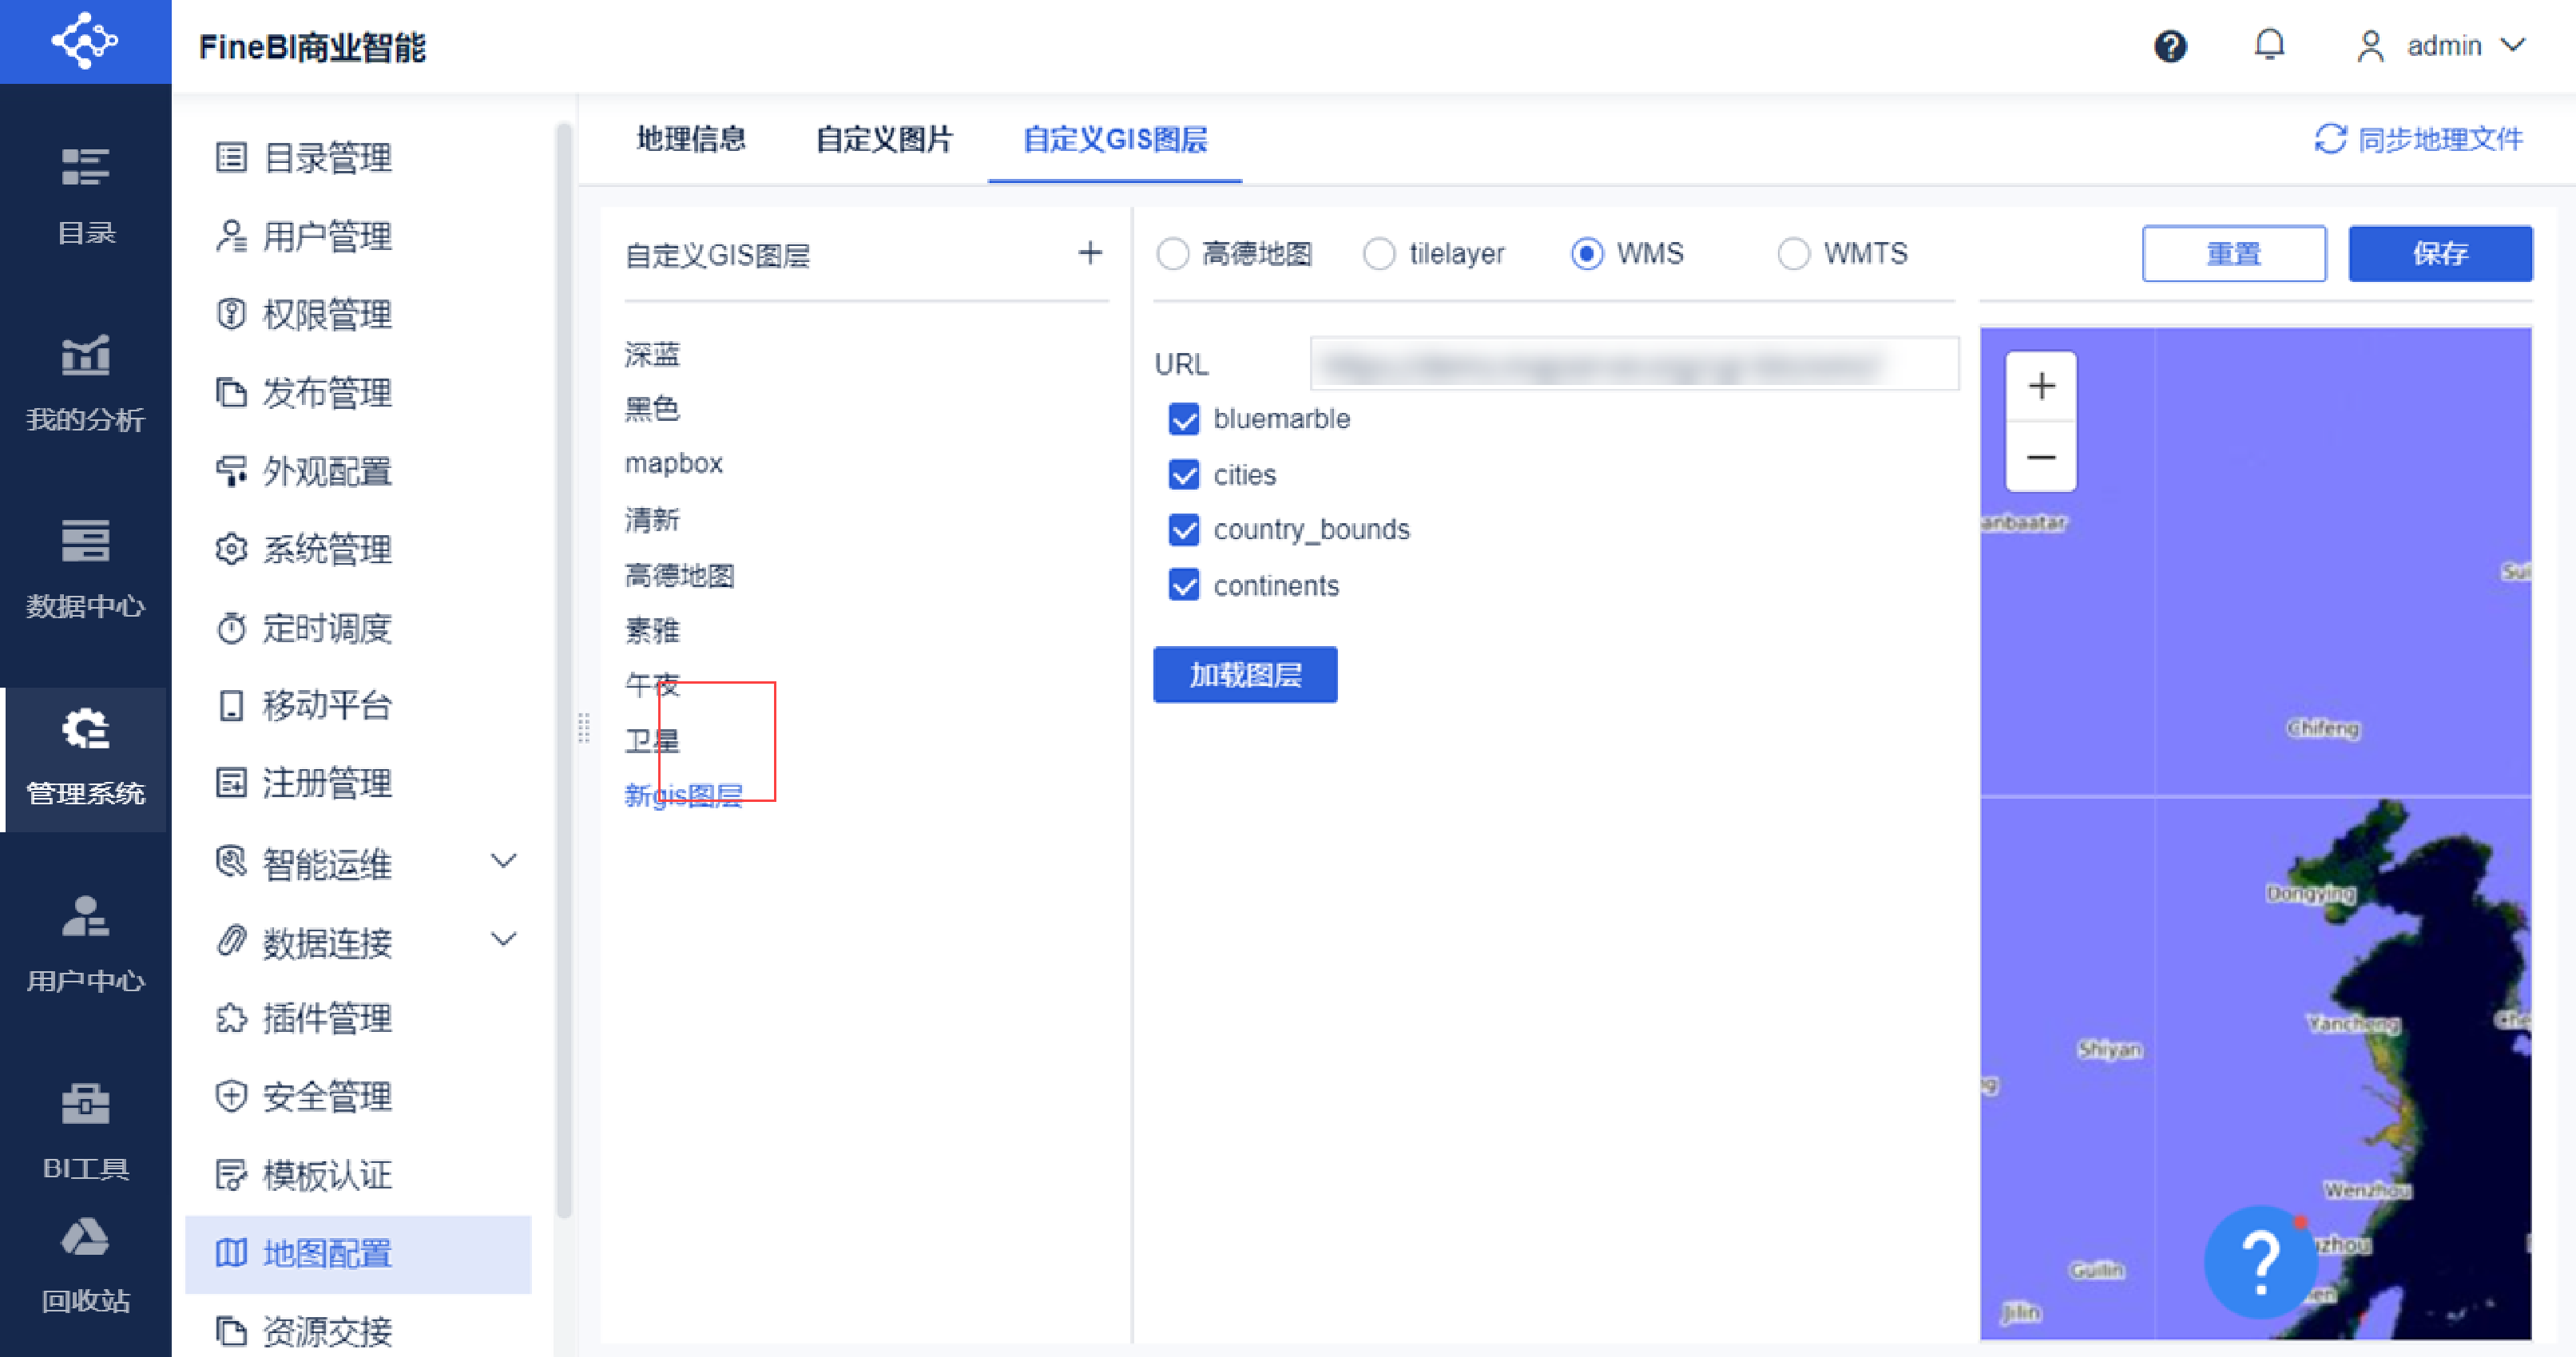Click the 加载图层 button
This screenshot has height=1357, width=2576.
tap(1244, 675)
